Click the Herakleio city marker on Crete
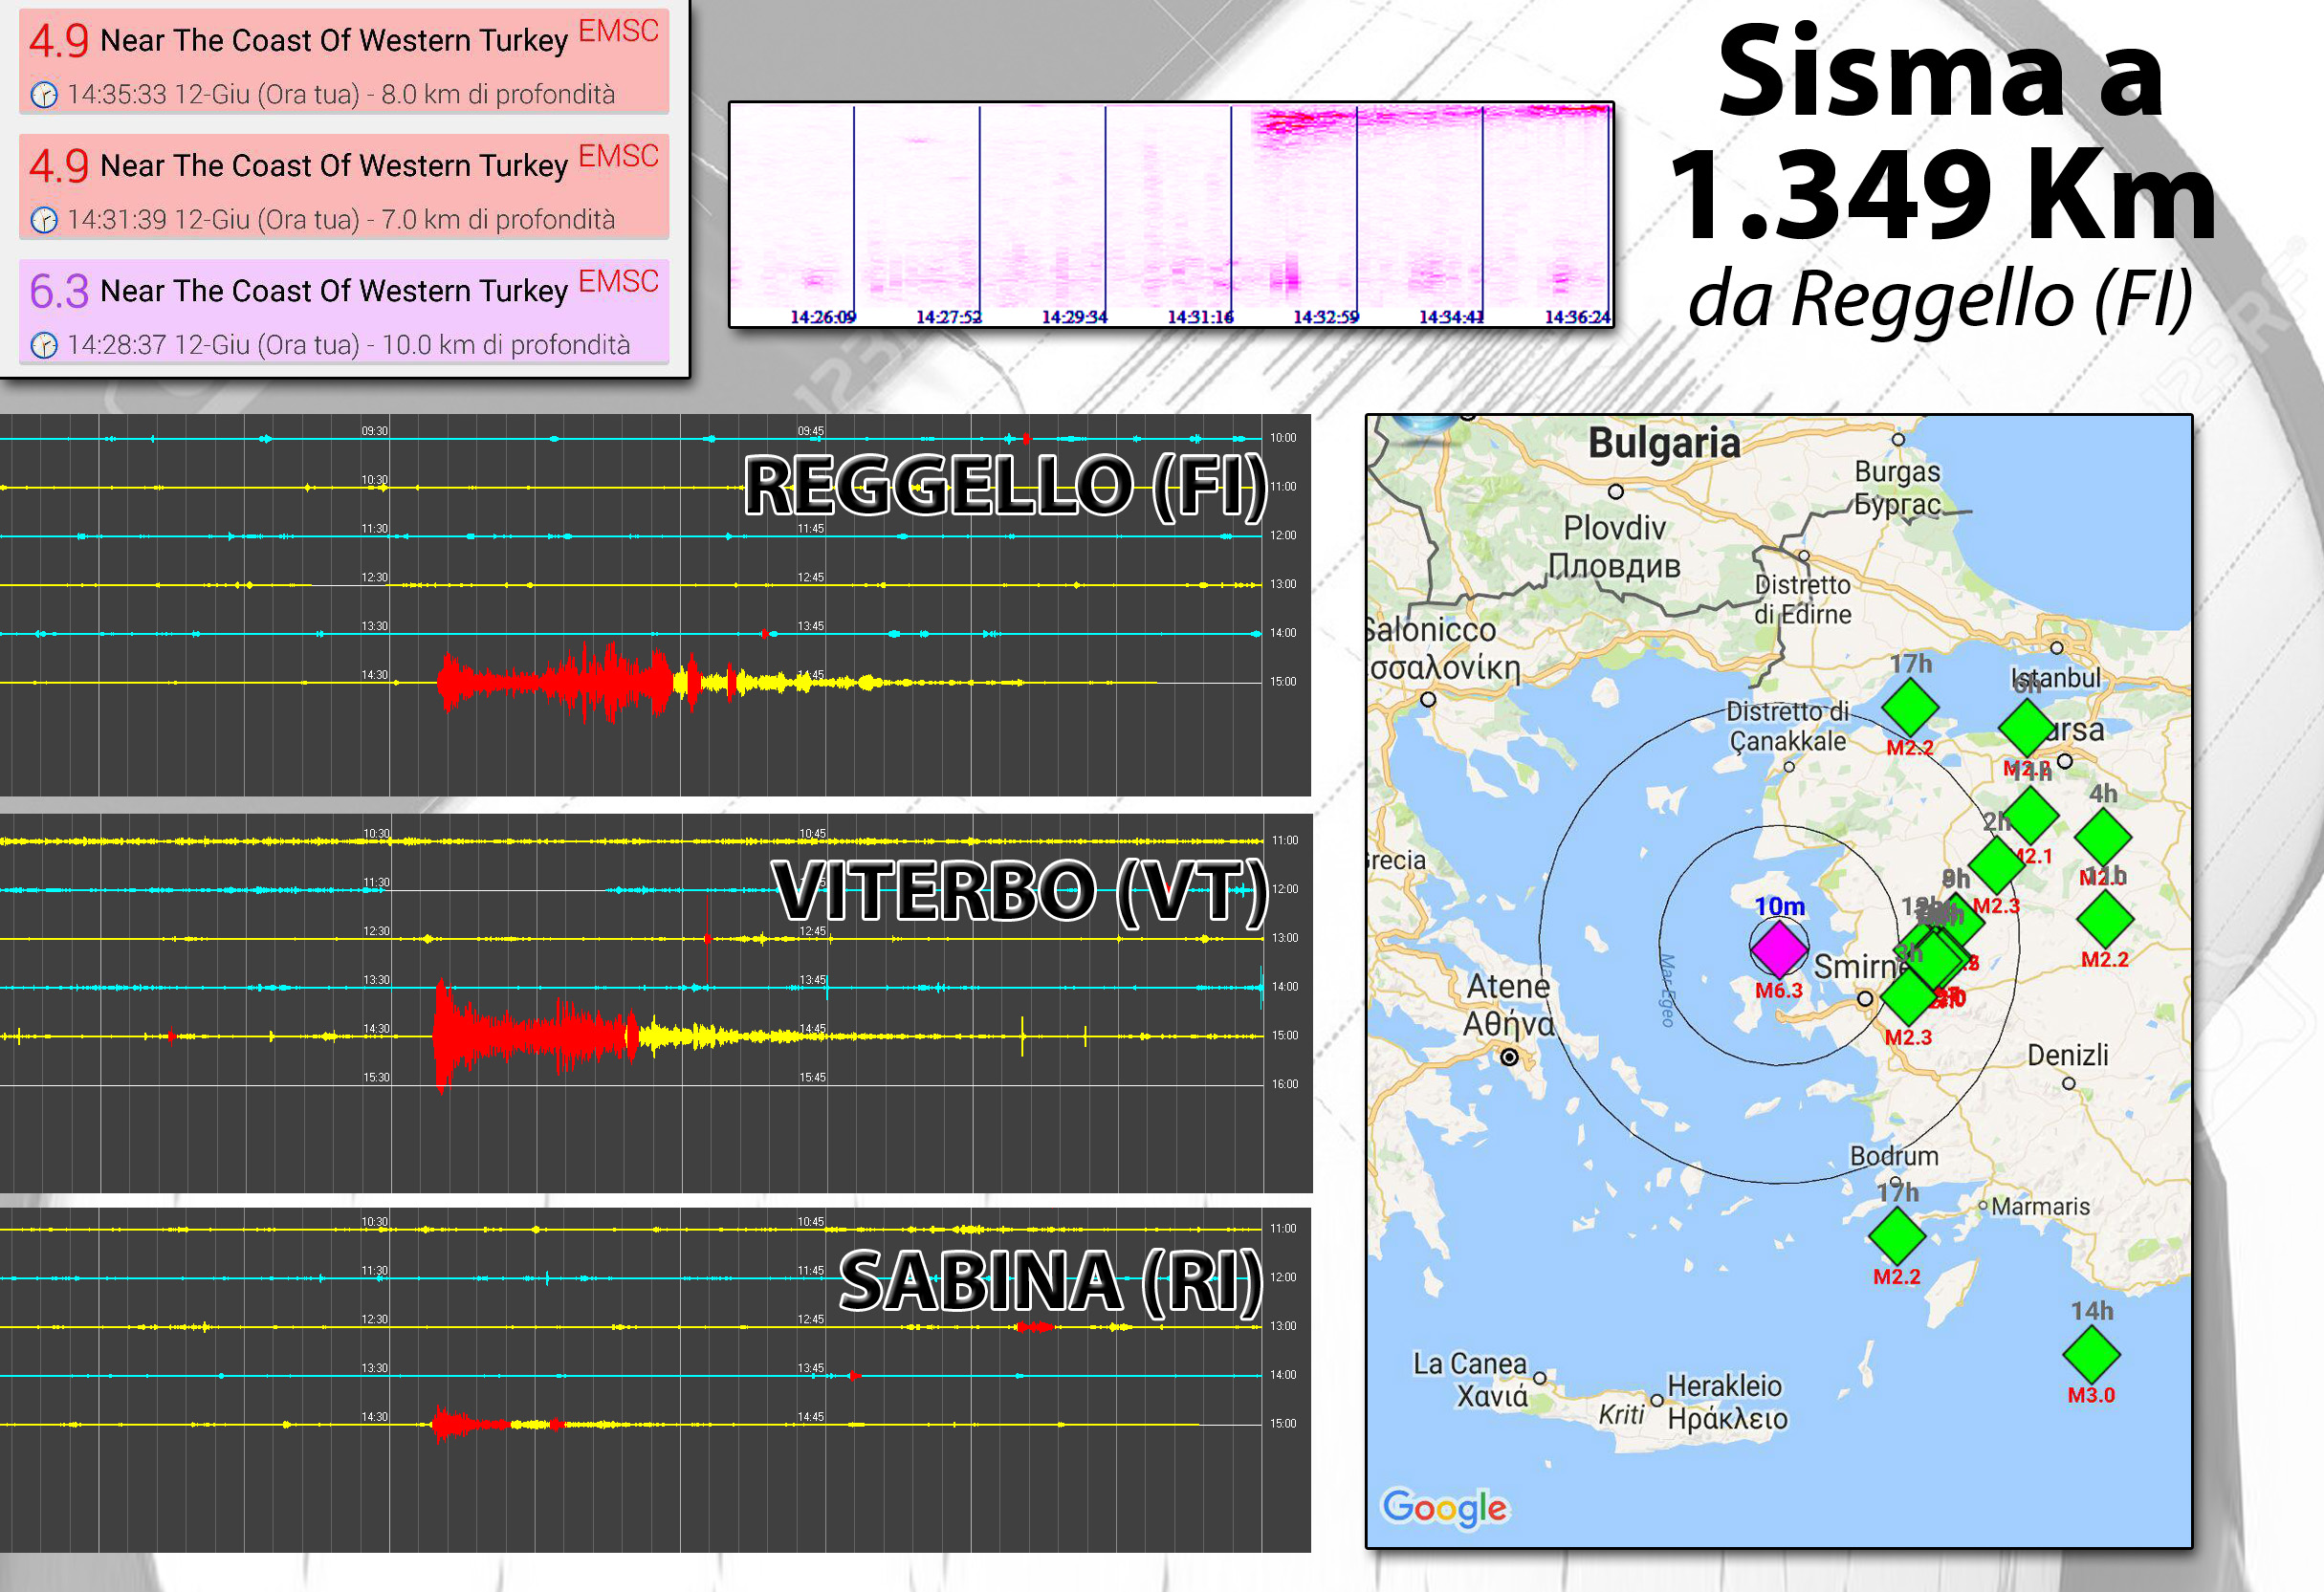The image size is (2324, 1592). pos(1657,1401)
